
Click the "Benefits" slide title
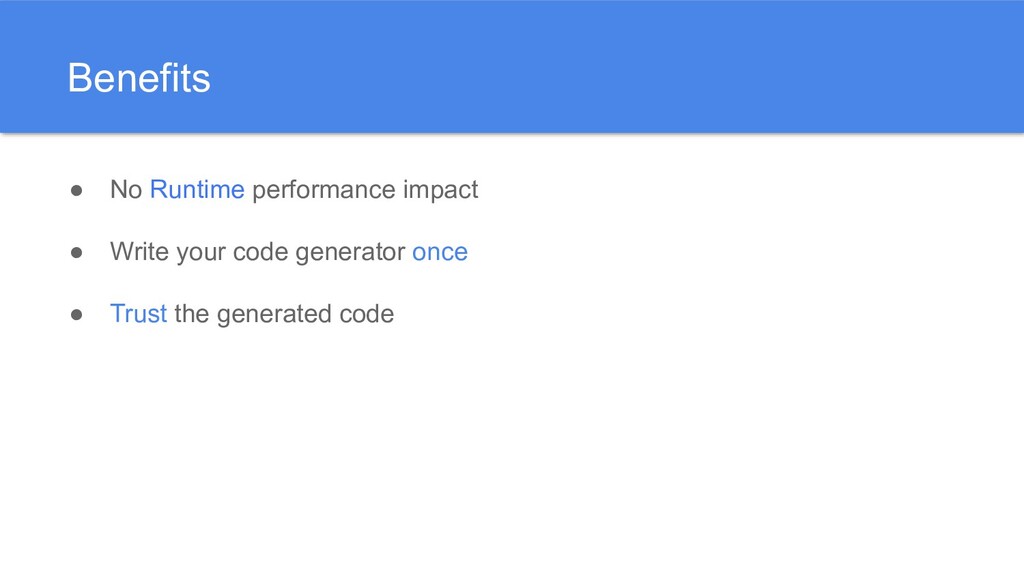[x=139, y=79]
